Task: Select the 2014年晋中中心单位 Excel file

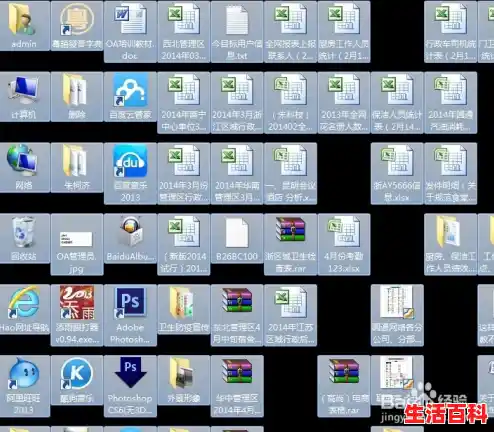Action: (184, 102)
